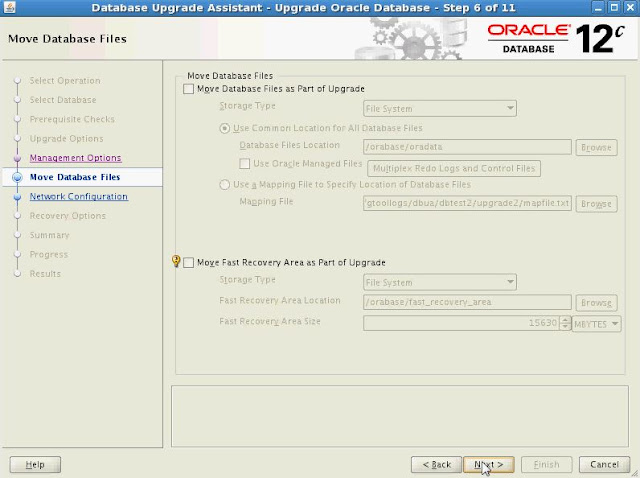This screenshot has height=478, width=640.
Task: Open Help for this wizard
Action: 35,465
